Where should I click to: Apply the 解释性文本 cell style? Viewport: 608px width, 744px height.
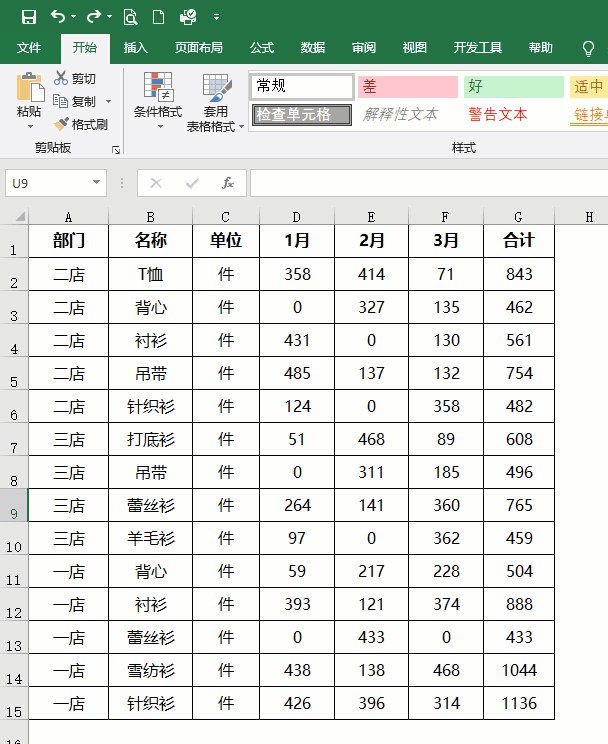click(x=400, y=115)
